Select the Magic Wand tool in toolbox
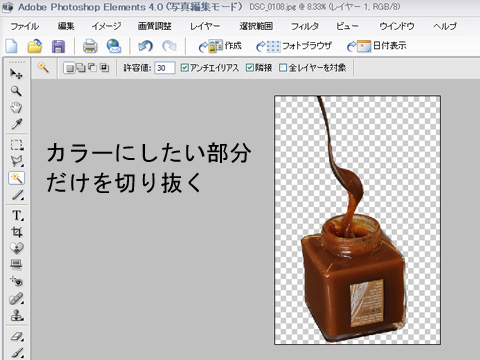This screenshot has width=480, height=360. pyautogui.click(x=16, y=178)
